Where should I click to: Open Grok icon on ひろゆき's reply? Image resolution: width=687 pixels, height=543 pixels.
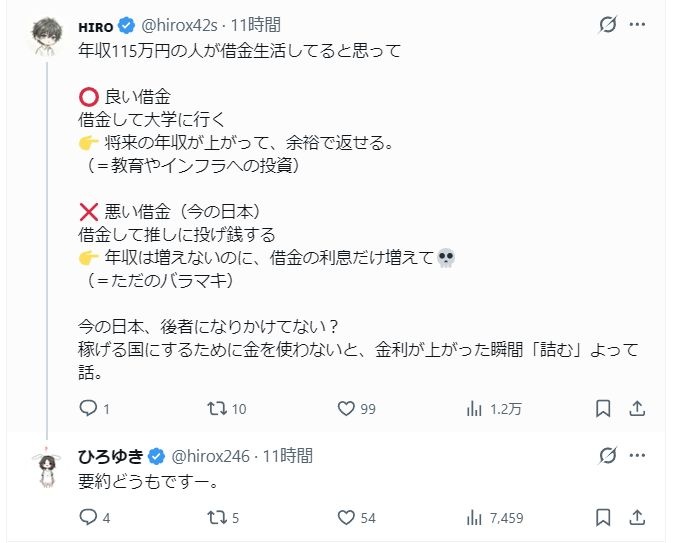pos(606,456)
